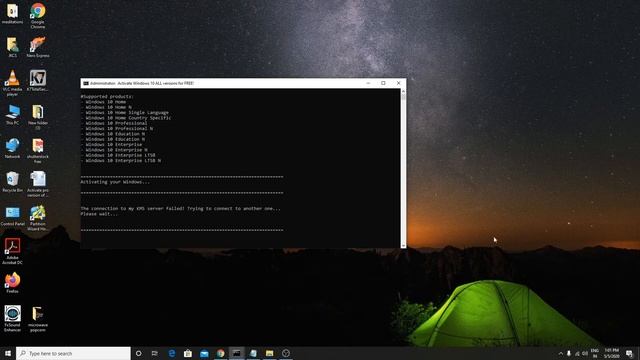640x360 pixels.
Task: Launch Google Chrome from desktop shortcut
Action: click(x=38, y=16)
